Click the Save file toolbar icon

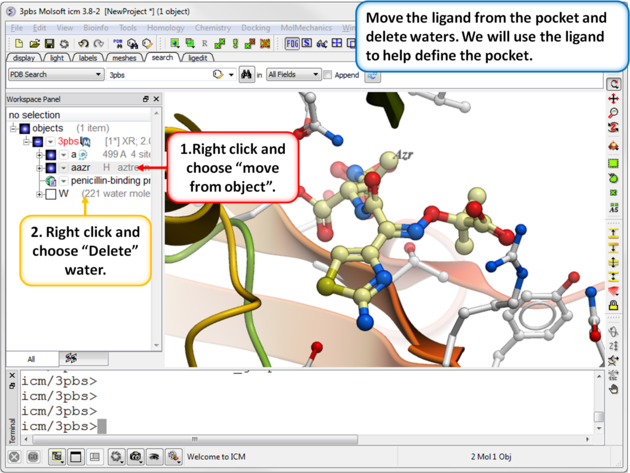pos(49,44)
